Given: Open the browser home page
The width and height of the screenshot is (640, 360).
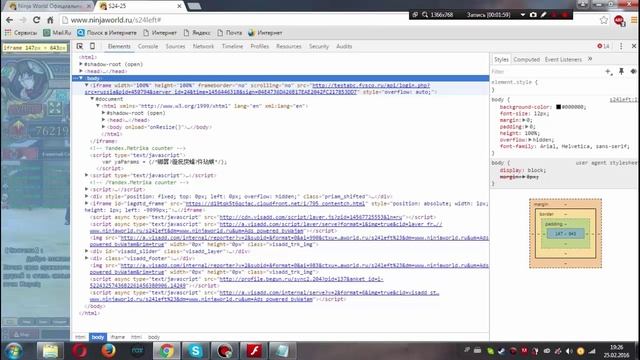Looking at the screenshot, I should (x=50, y=20).
